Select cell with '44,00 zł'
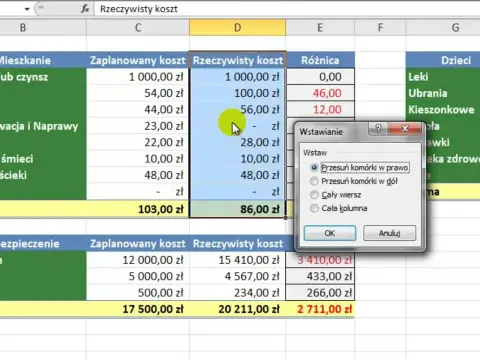Image resolution: width=480 pixels, height=360 pixels. click(x=138, y=109)
